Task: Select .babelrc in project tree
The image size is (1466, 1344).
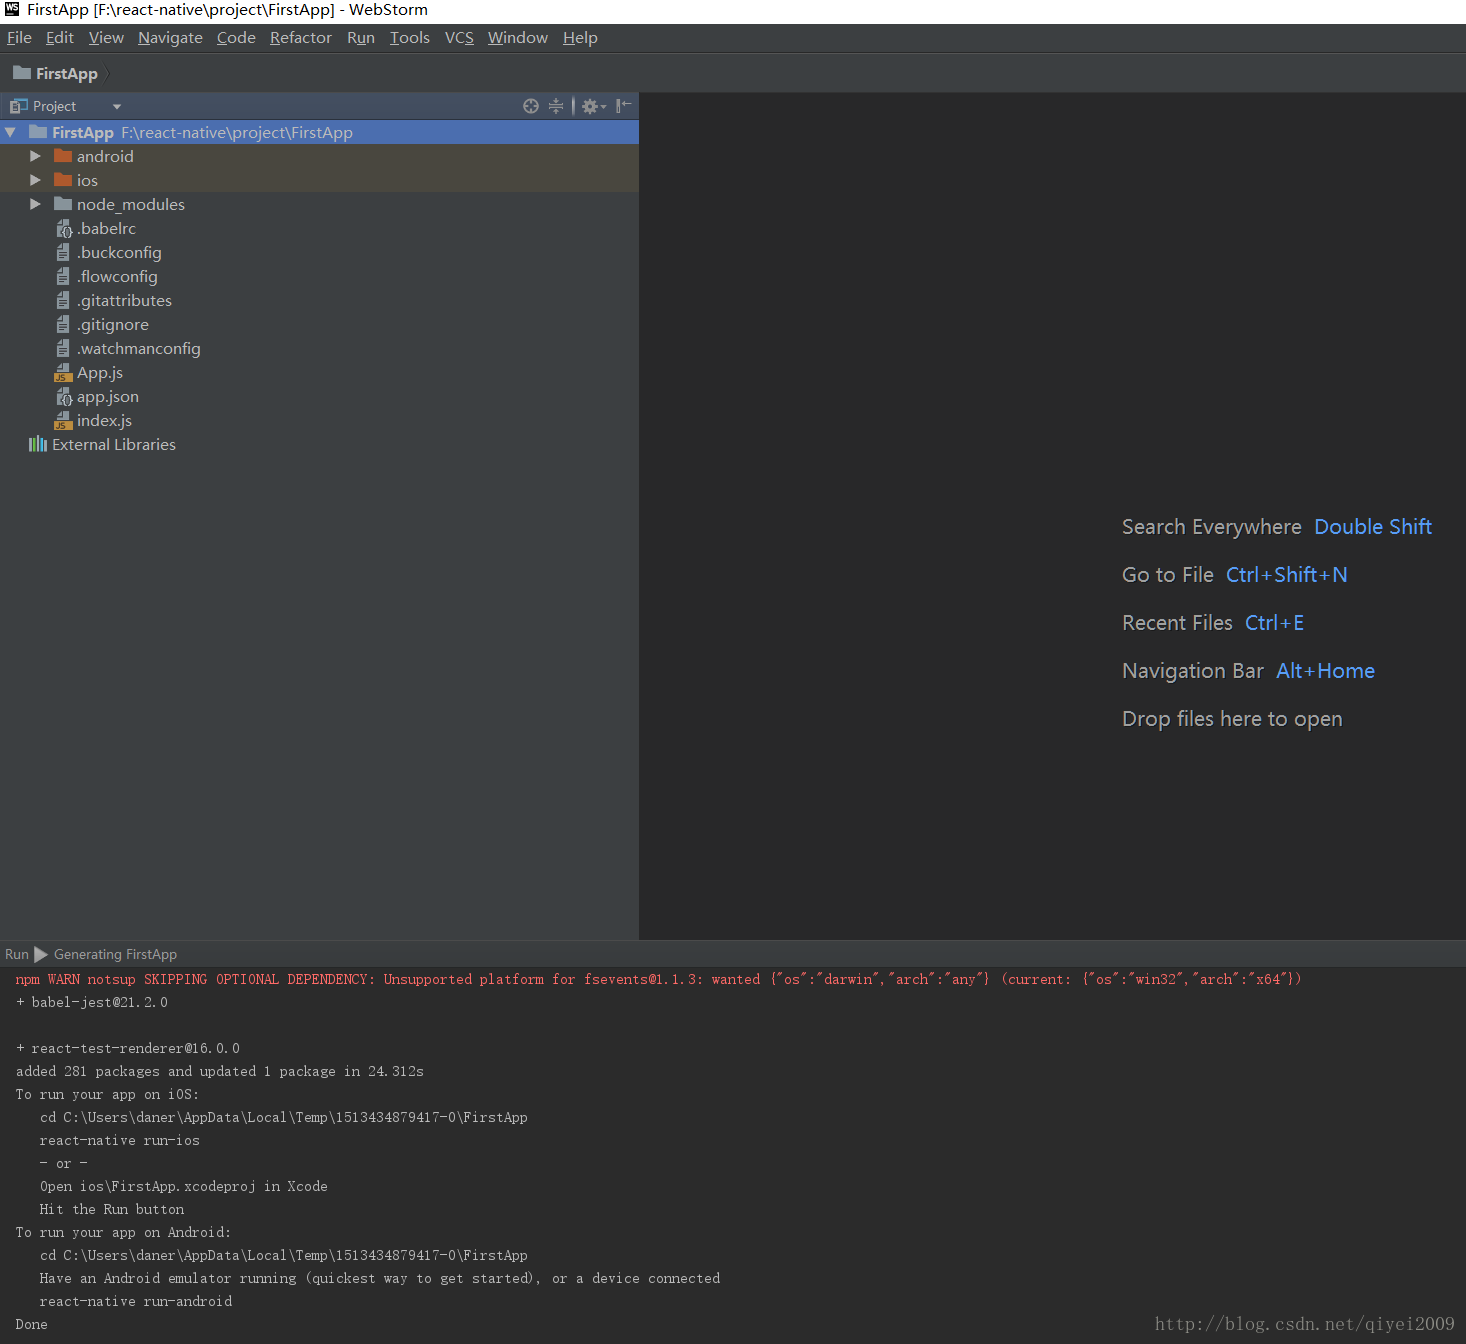Action: 106,229
